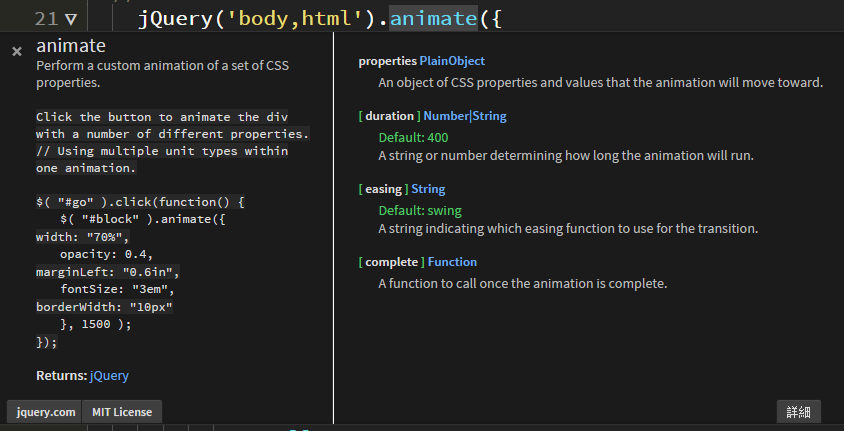
Task: Close the animate documentation panel
Action: coord(16,51)
